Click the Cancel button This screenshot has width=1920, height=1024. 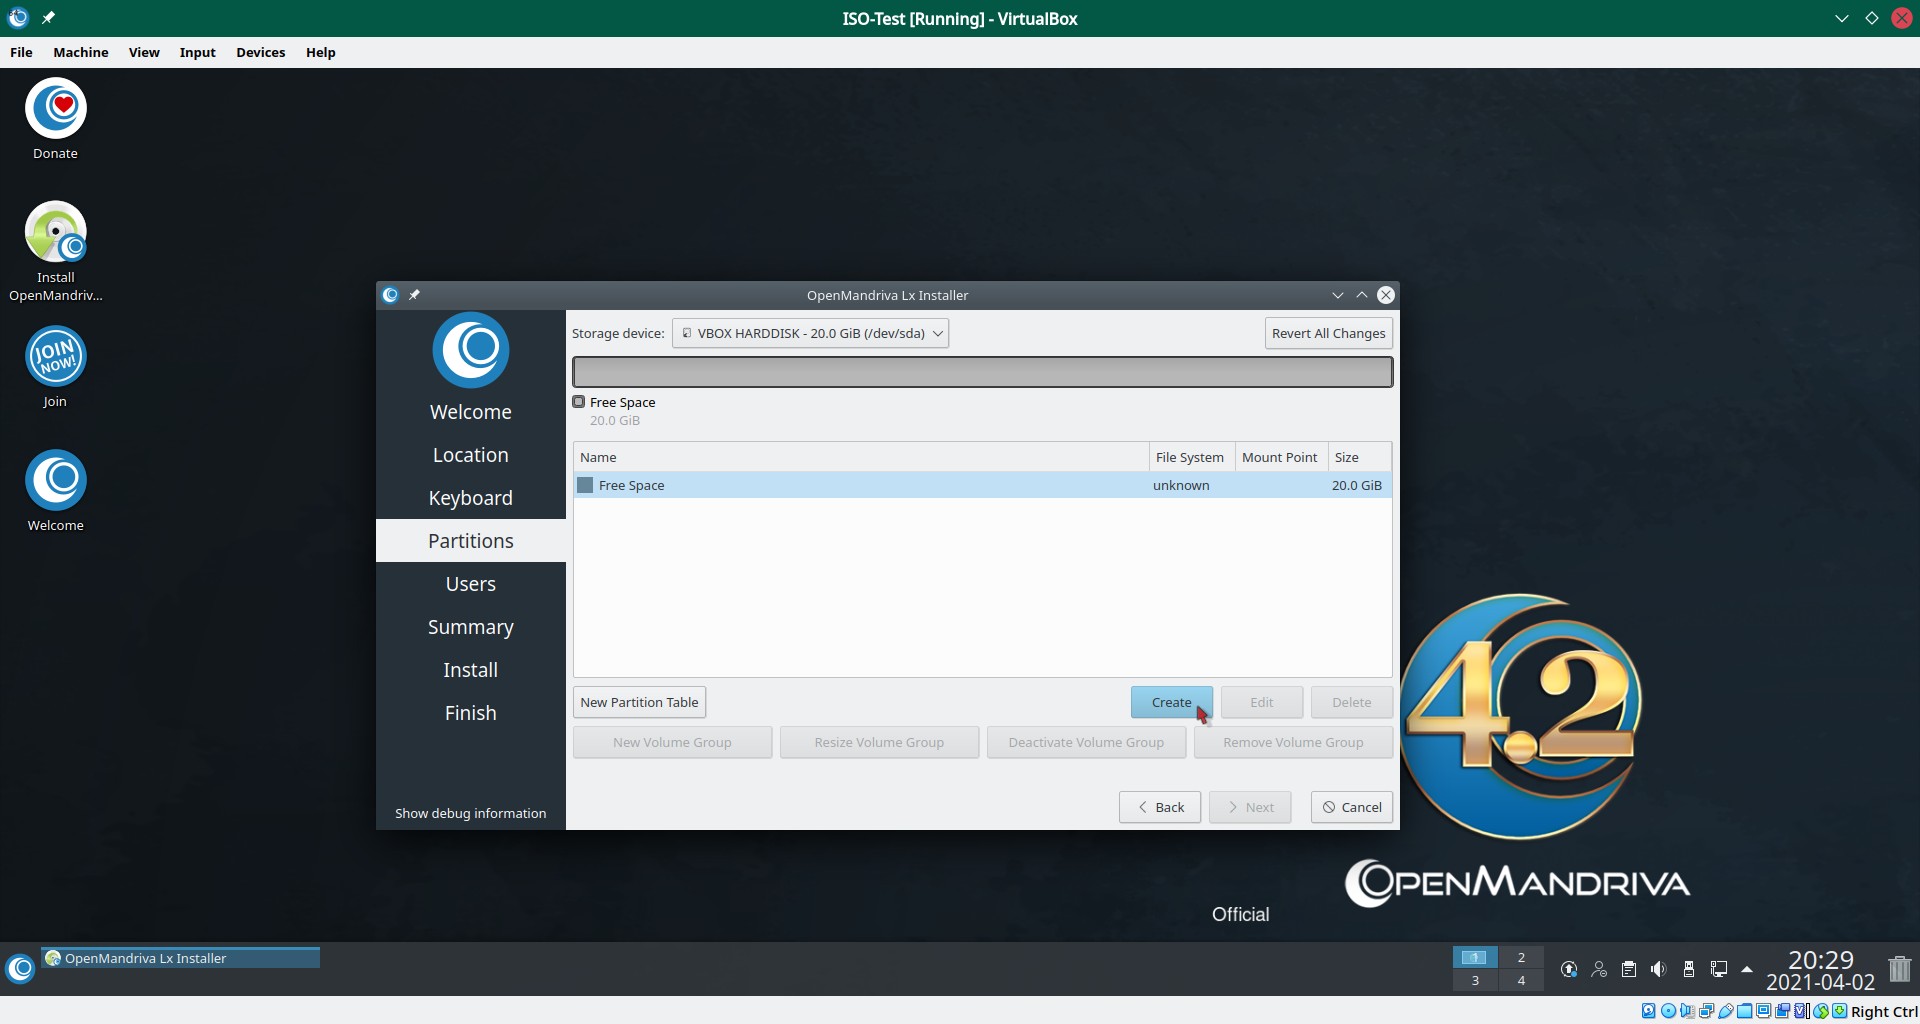1352,807
